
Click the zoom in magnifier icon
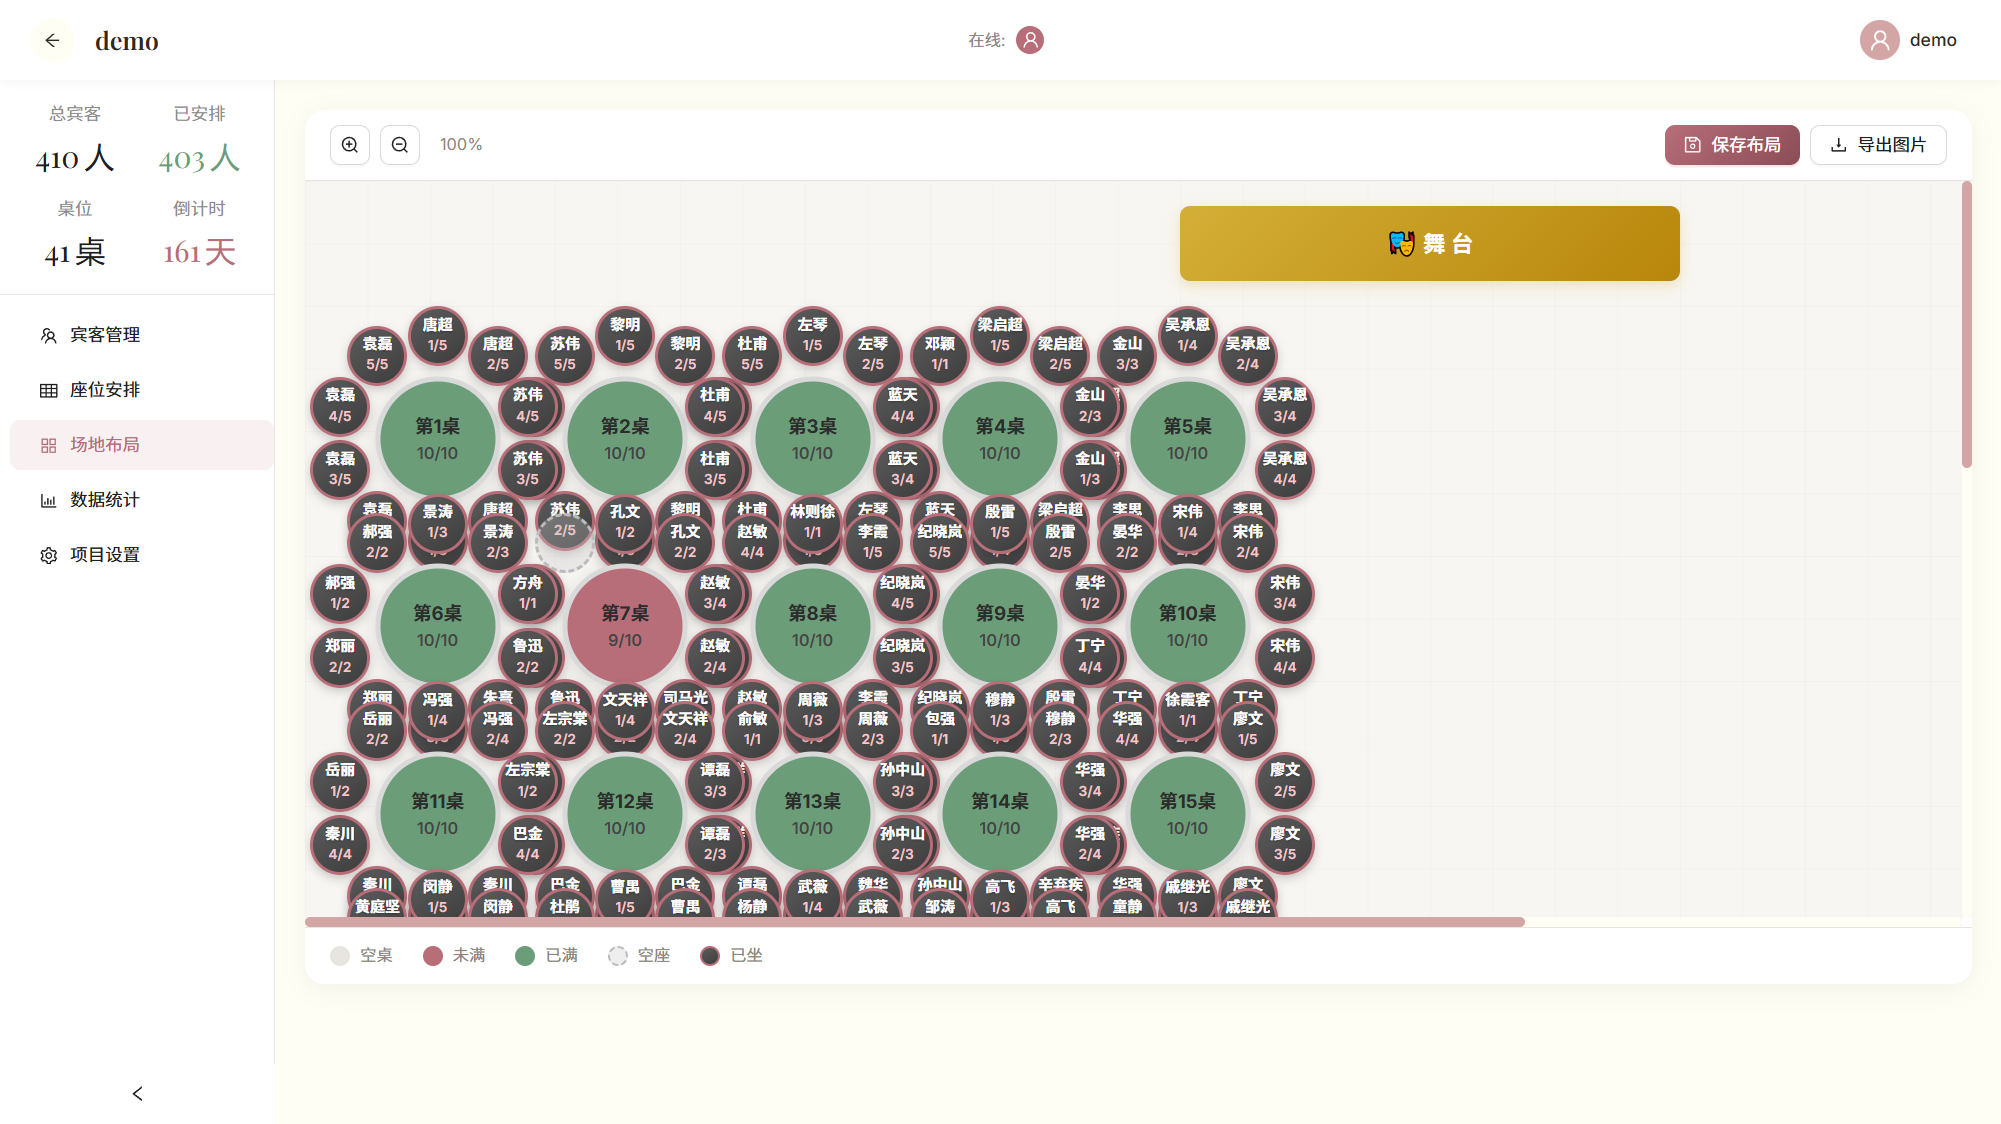[350, 145]
